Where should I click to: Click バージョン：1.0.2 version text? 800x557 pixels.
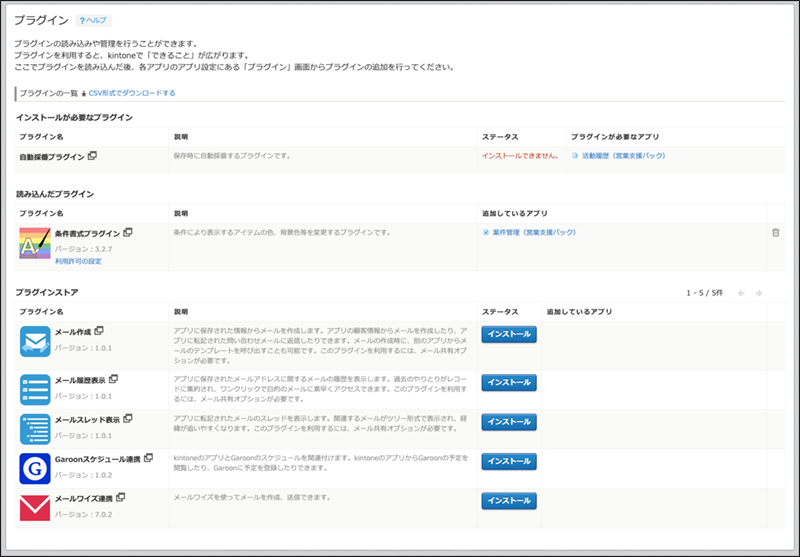tap(84, 475)
